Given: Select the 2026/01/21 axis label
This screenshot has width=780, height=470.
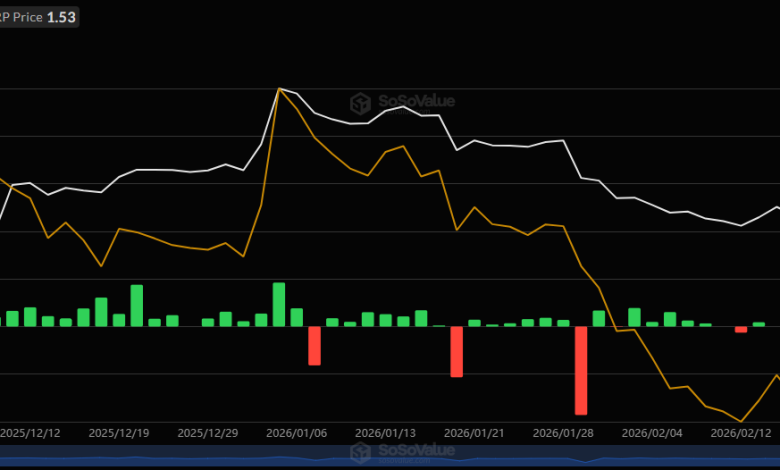Looking at the screenshot, I should (x=473, y=434).
